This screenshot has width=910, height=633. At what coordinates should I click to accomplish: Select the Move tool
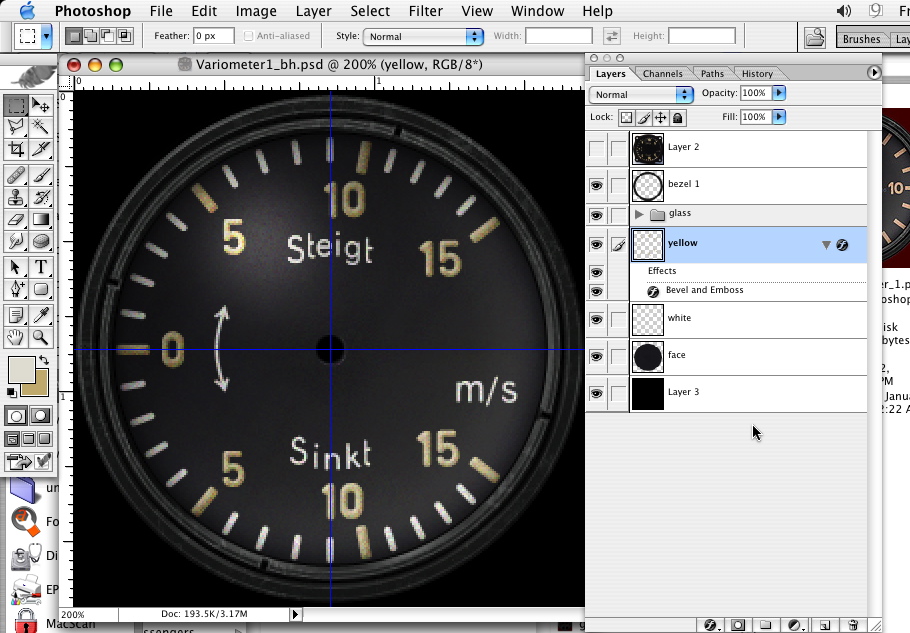[41, 105]
